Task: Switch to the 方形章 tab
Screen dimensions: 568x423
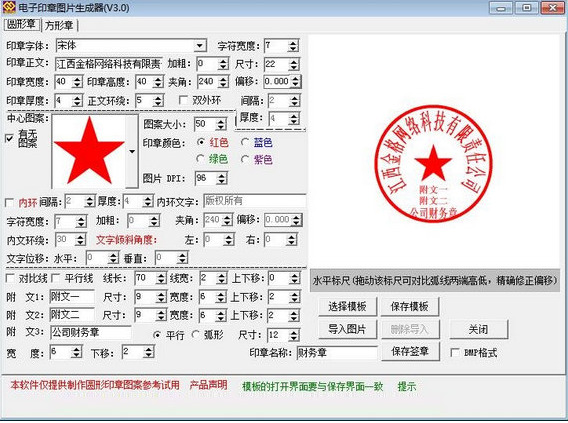Action: (59, 25)
